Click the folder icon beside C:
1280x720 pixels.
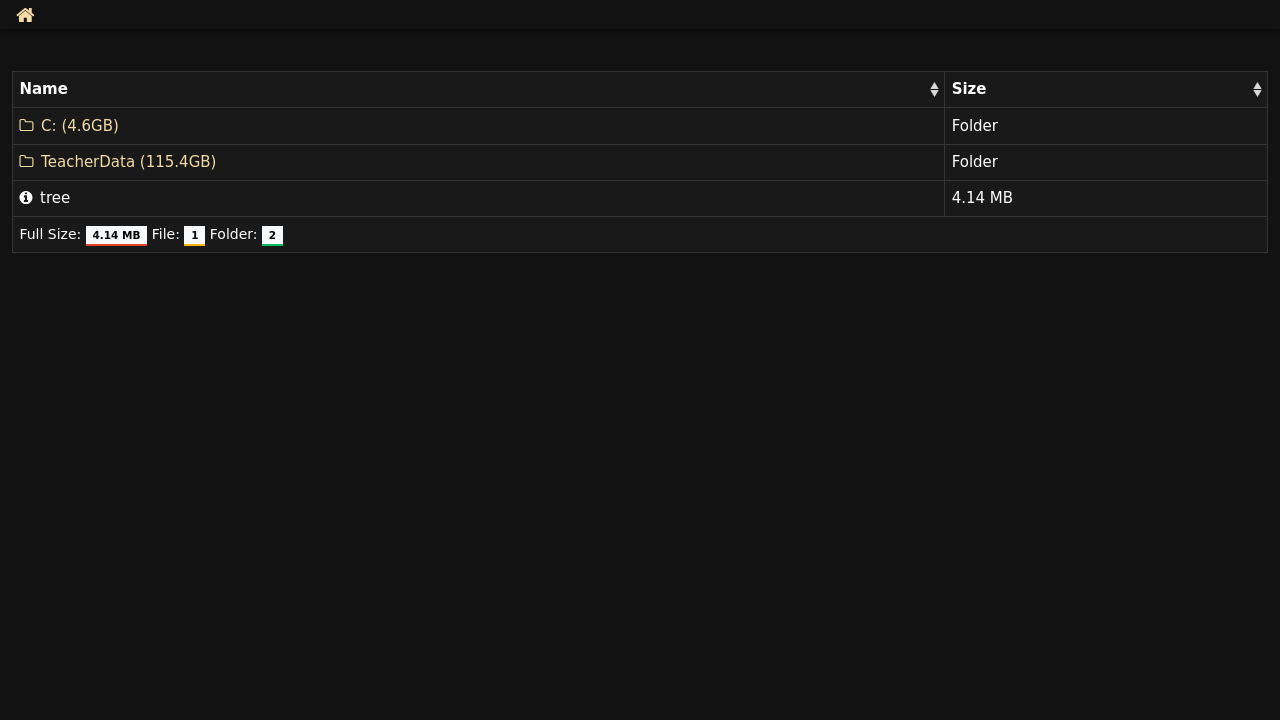(26, 126)
